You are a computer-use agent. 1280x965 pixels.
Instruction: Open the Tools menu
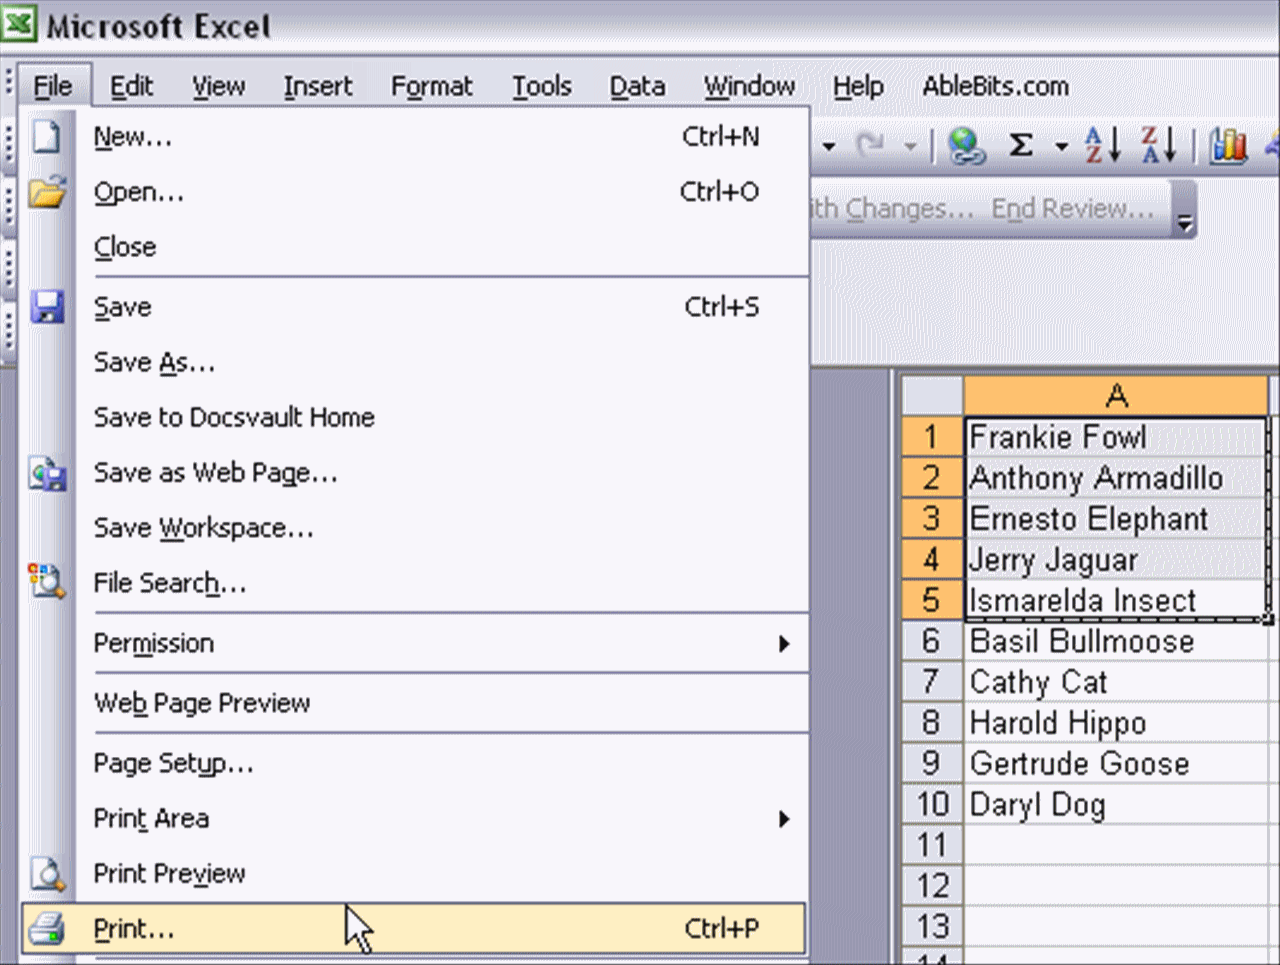[x=542, y=87]
